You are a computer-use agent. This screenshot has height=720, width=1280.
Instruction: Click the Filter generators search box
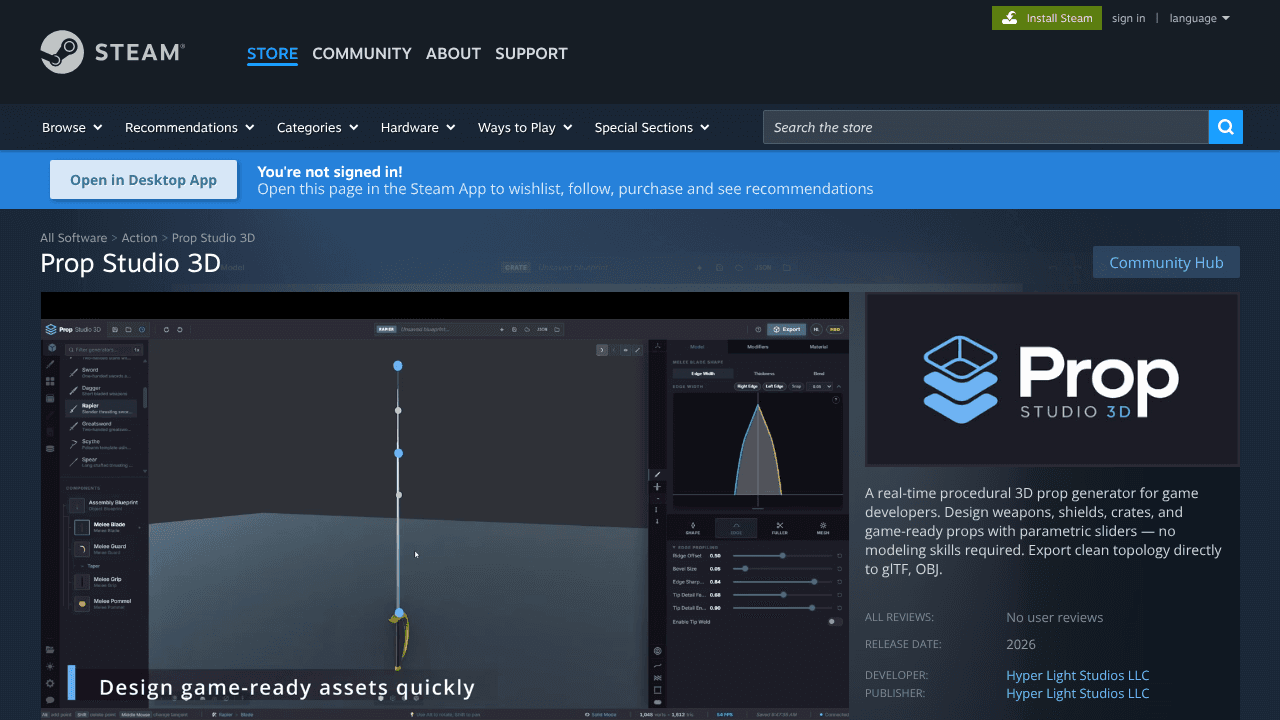click(x=104, y=350)
